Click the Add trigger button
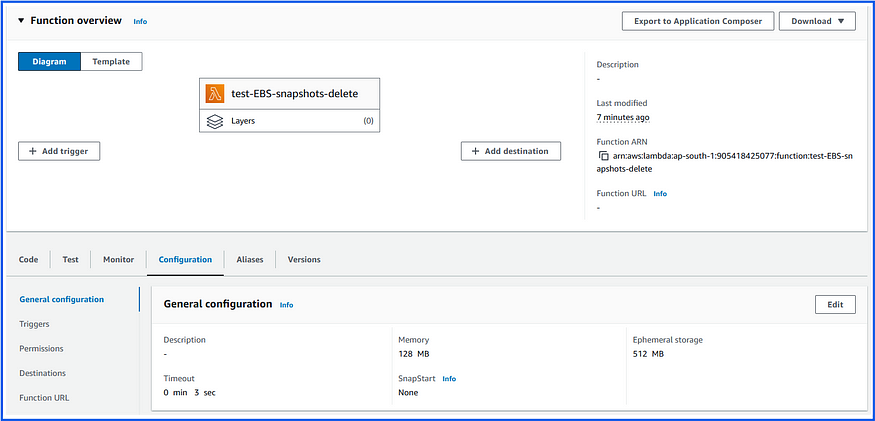875x421 pixels. point(59,151)
